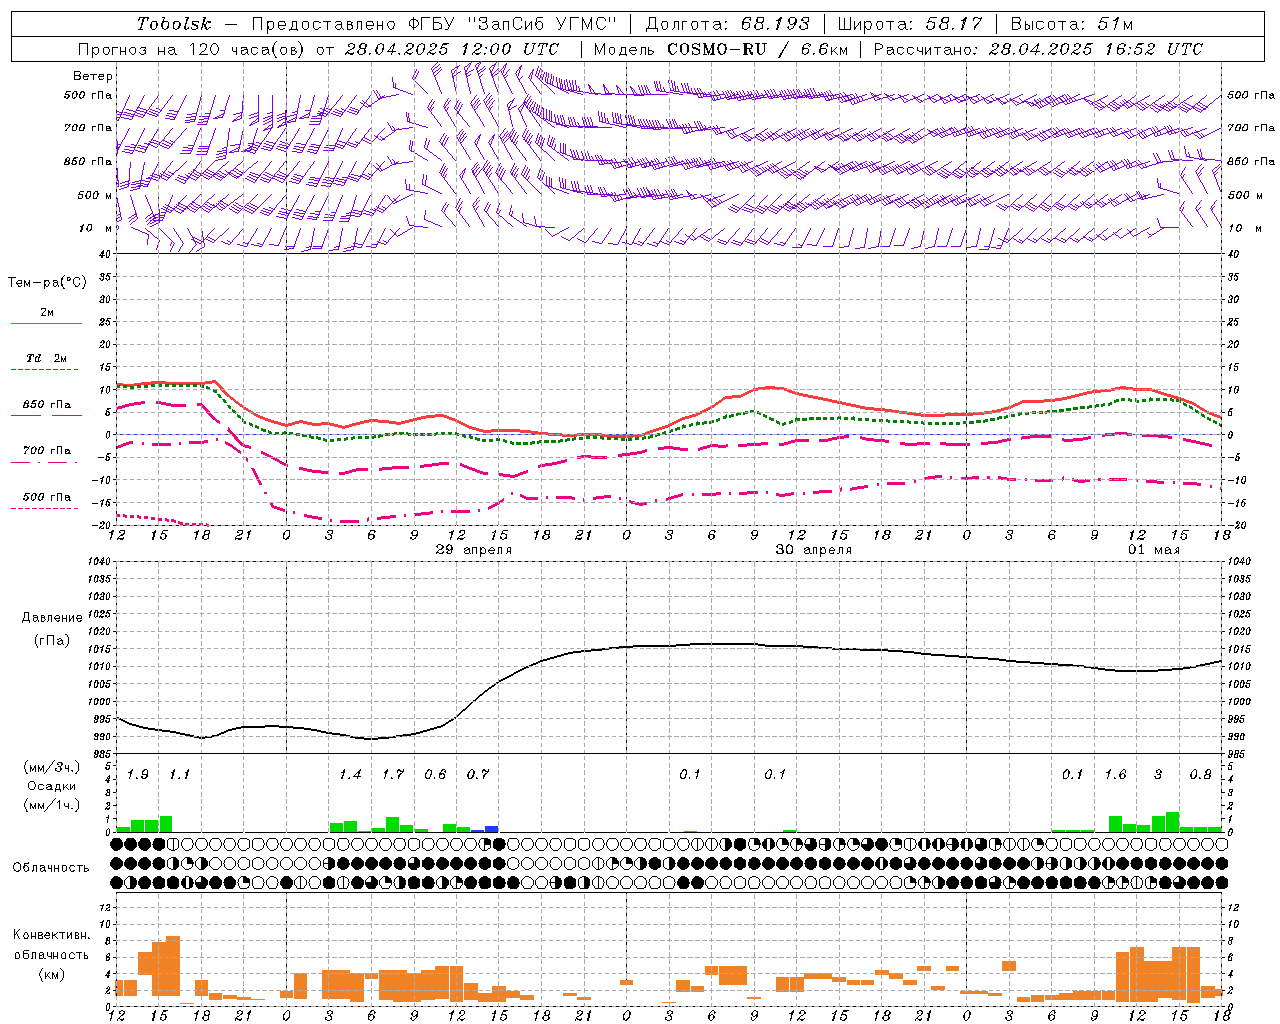Click the 0.7 precipitation total
Image resolution: width=1280 pixels, height=1024 pixels.
coord(478,775)
